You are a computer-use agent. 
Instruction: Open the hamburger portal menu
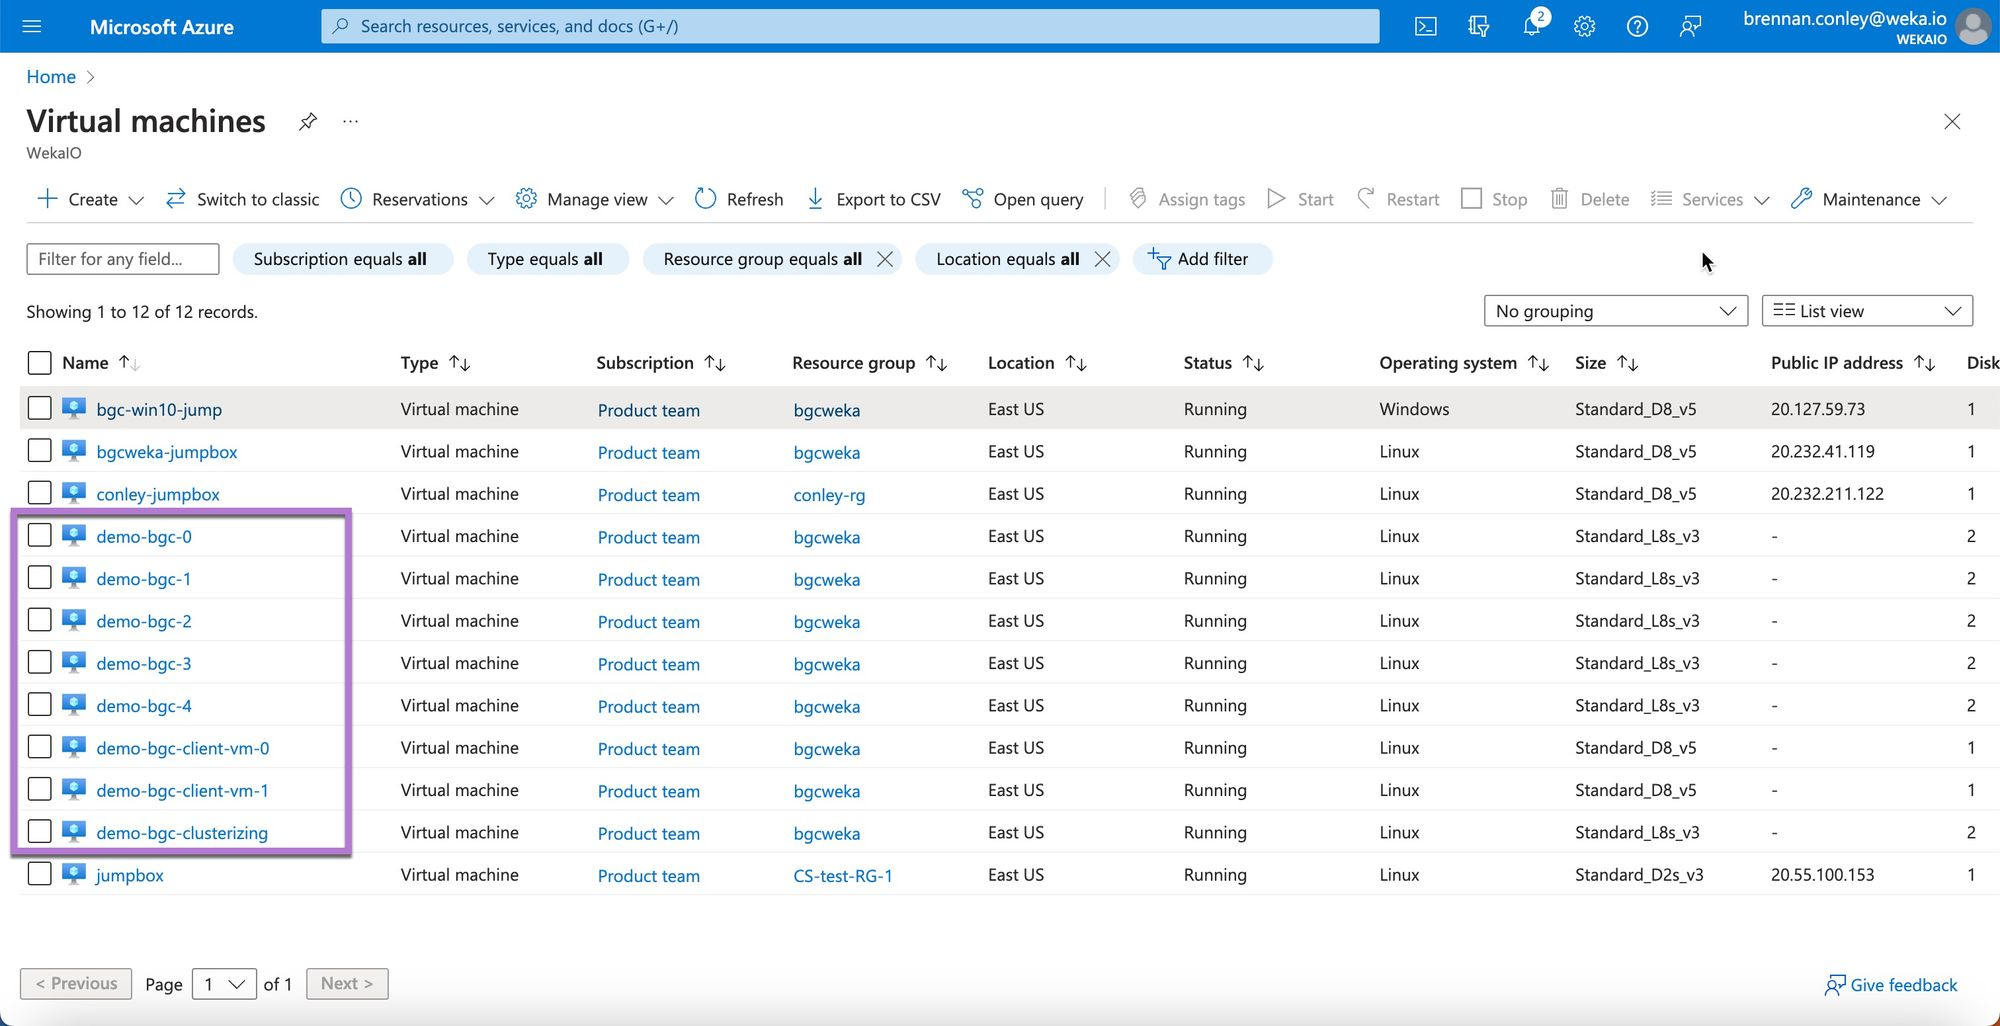point(32,27)
